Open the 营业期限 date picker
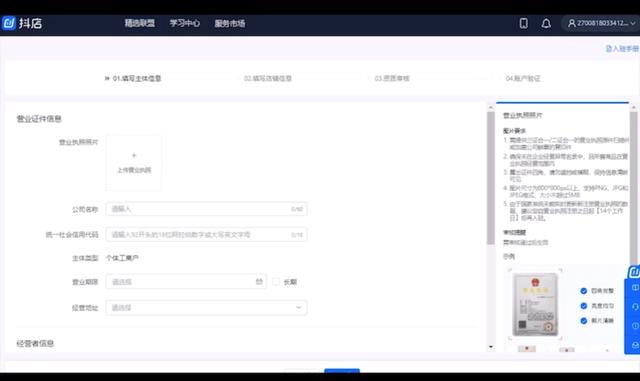 point(186,281)
